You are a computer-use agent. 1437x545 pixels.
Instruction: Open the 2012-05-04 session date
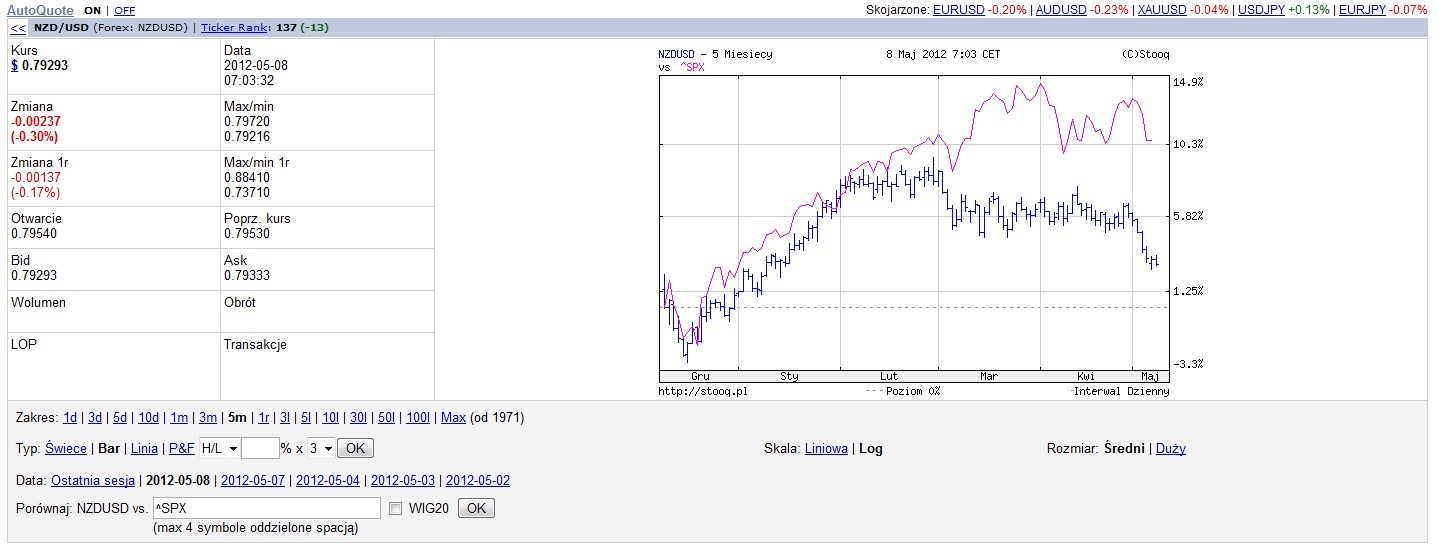[x=327, y=480]
